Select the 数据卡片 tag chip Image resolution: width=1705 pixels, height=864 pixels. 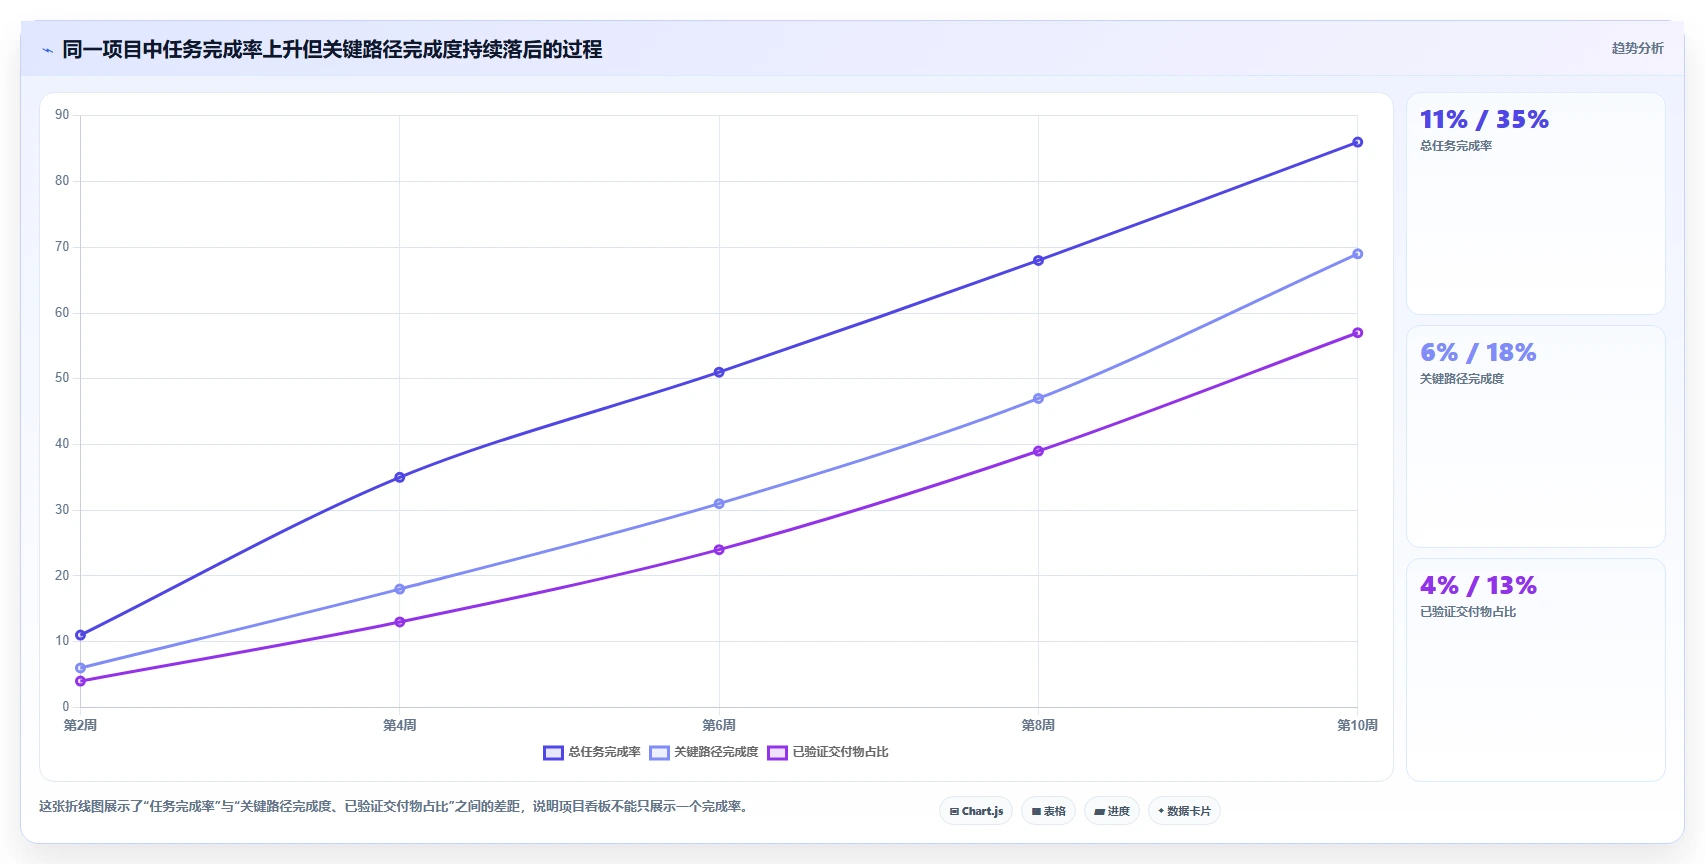click(1184, 811)
